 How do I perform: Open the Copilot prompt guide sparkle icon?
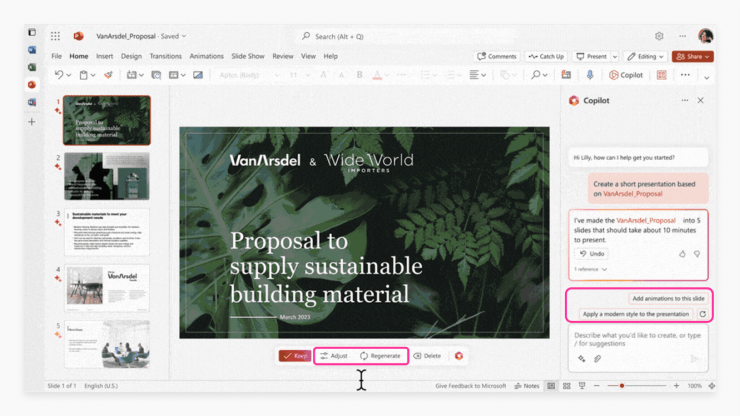[581, 359]
